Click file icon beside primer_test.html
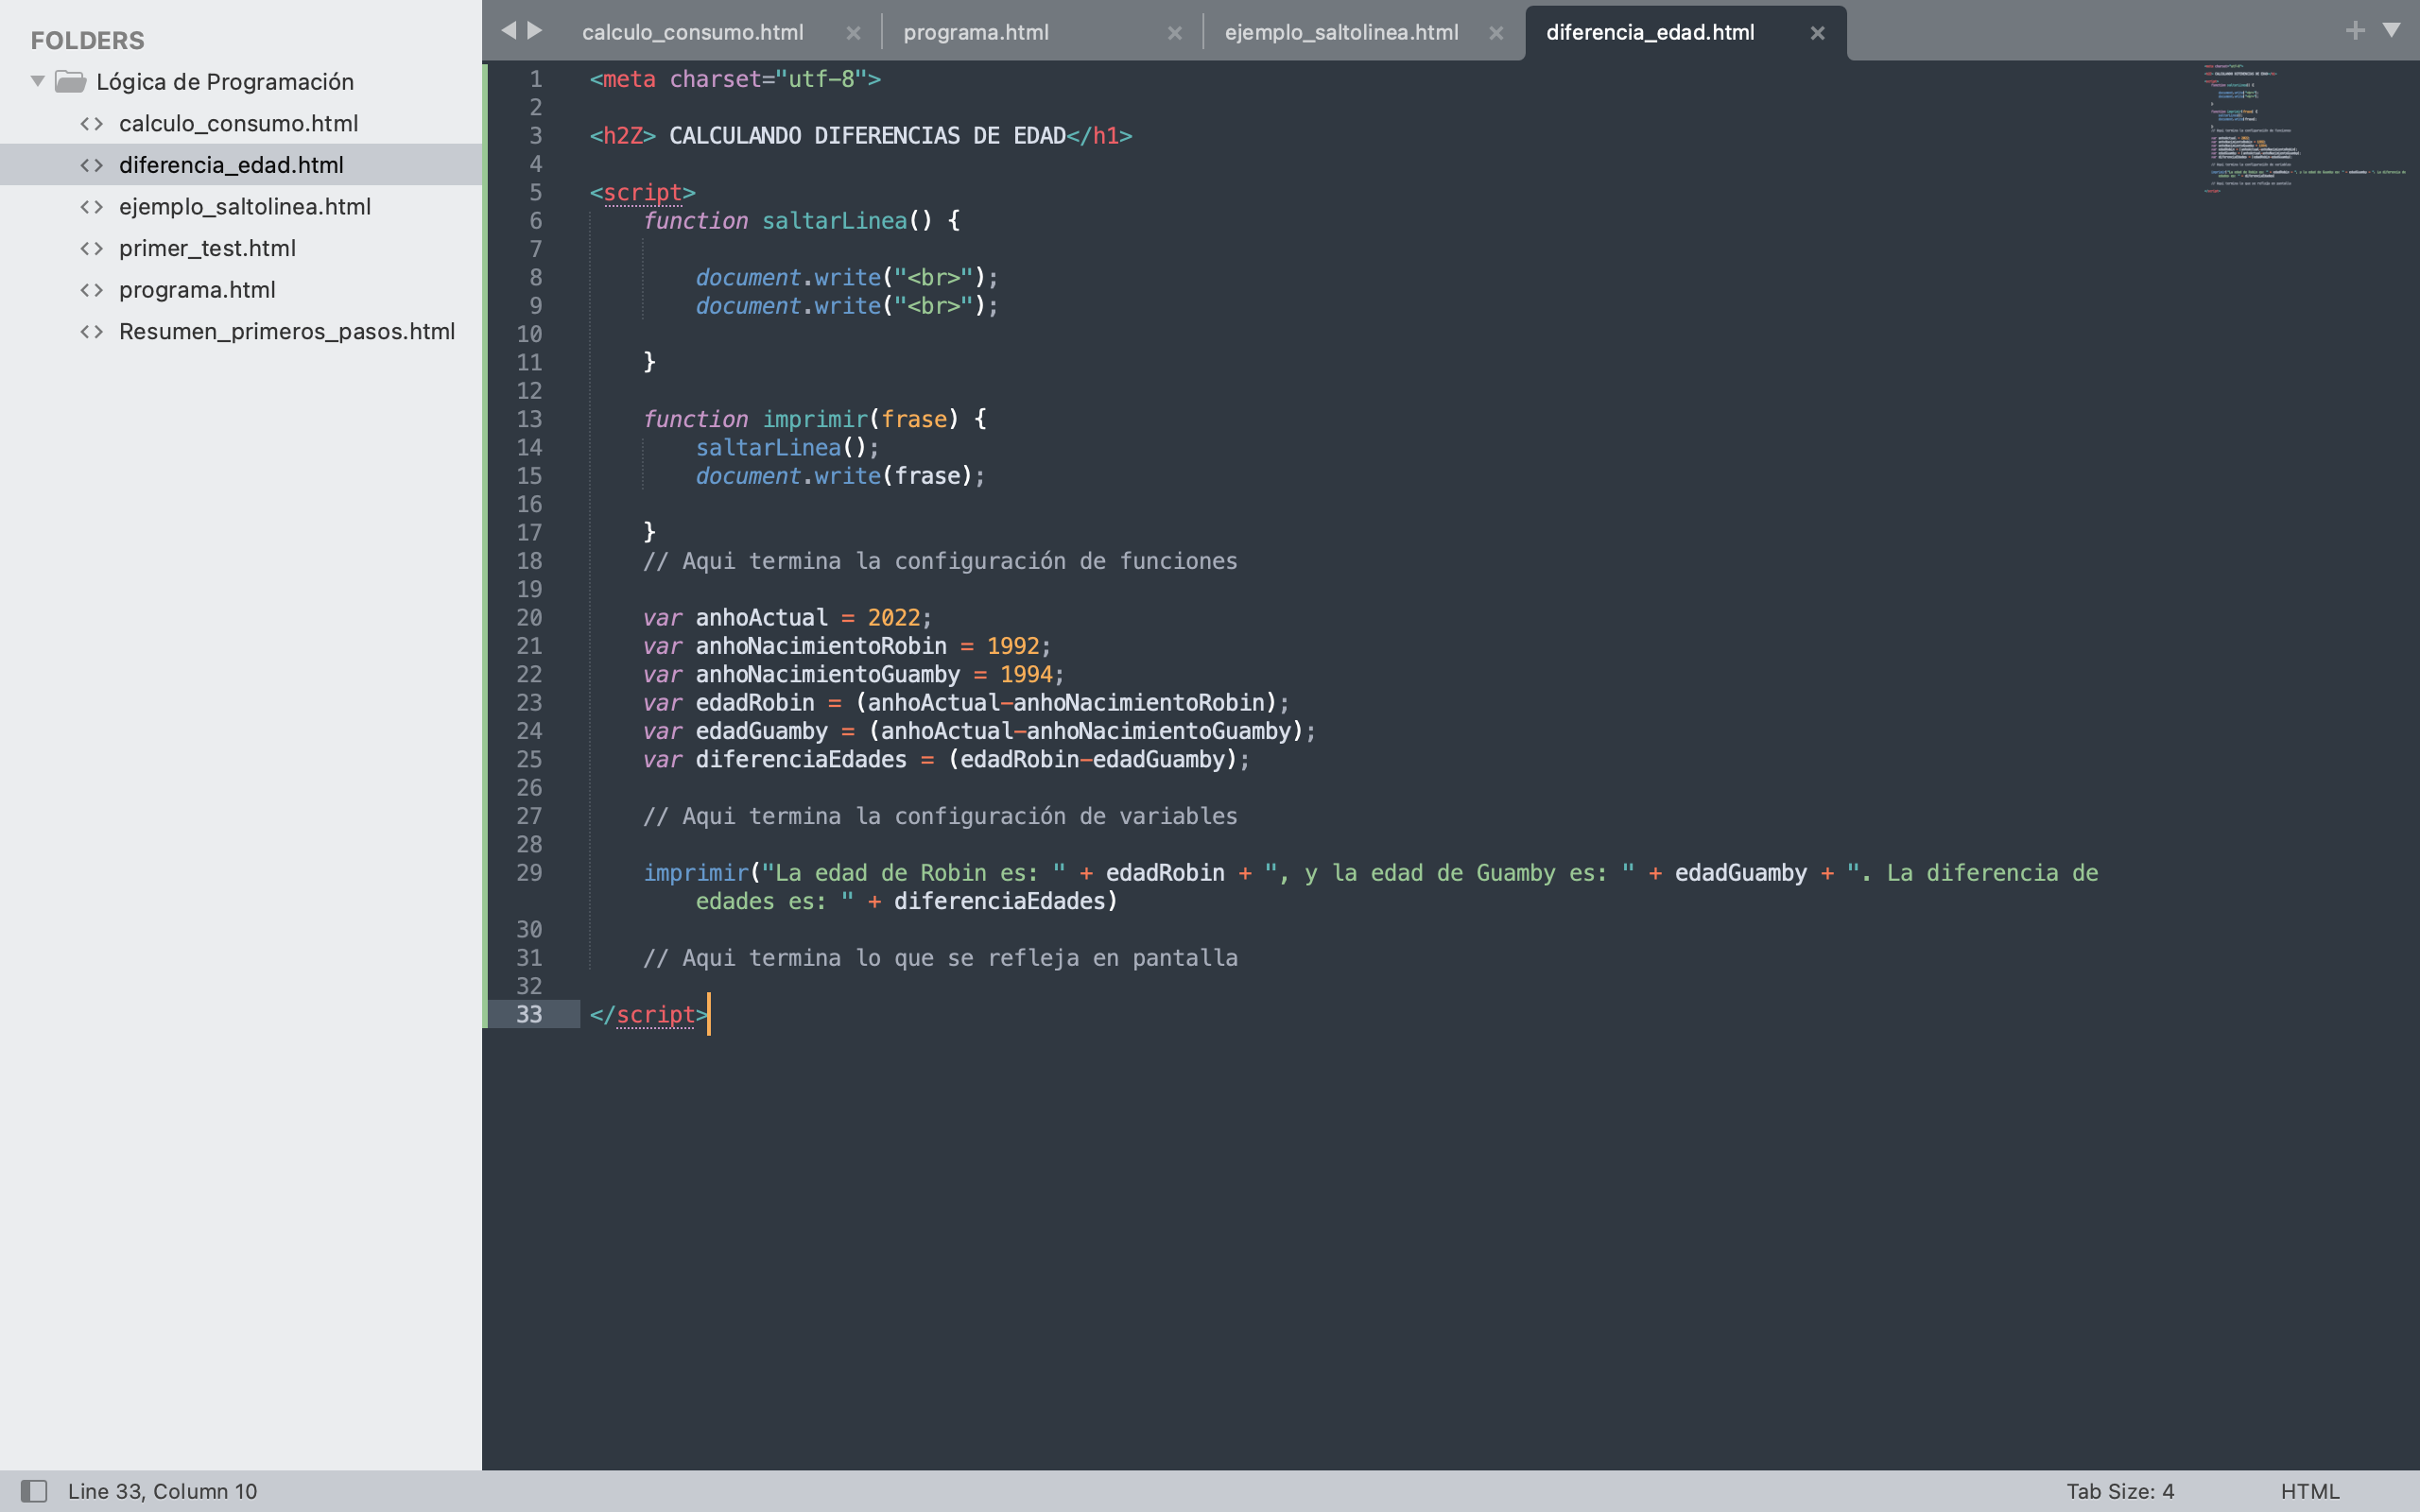This screenshot has width=2420, height=1512. (92, 248)
